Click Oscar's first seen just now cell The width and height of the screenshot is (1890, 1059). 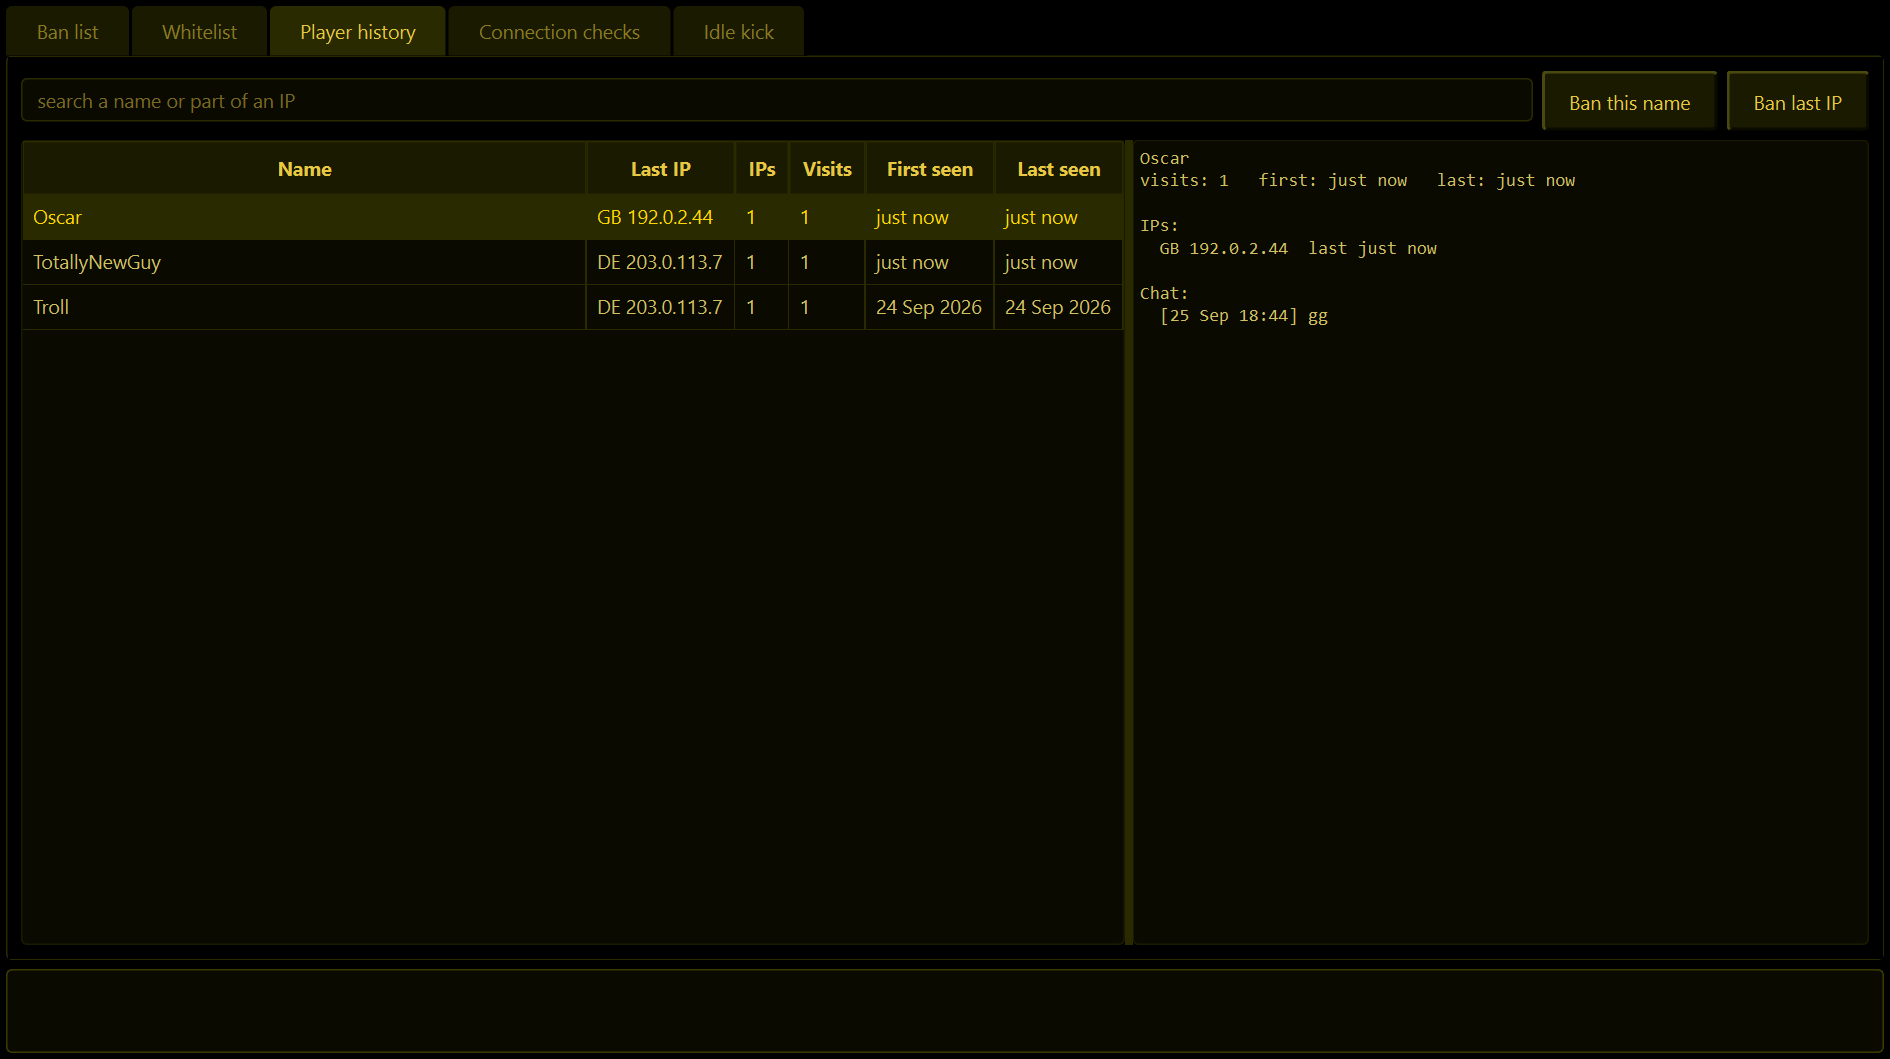(930, 217)
